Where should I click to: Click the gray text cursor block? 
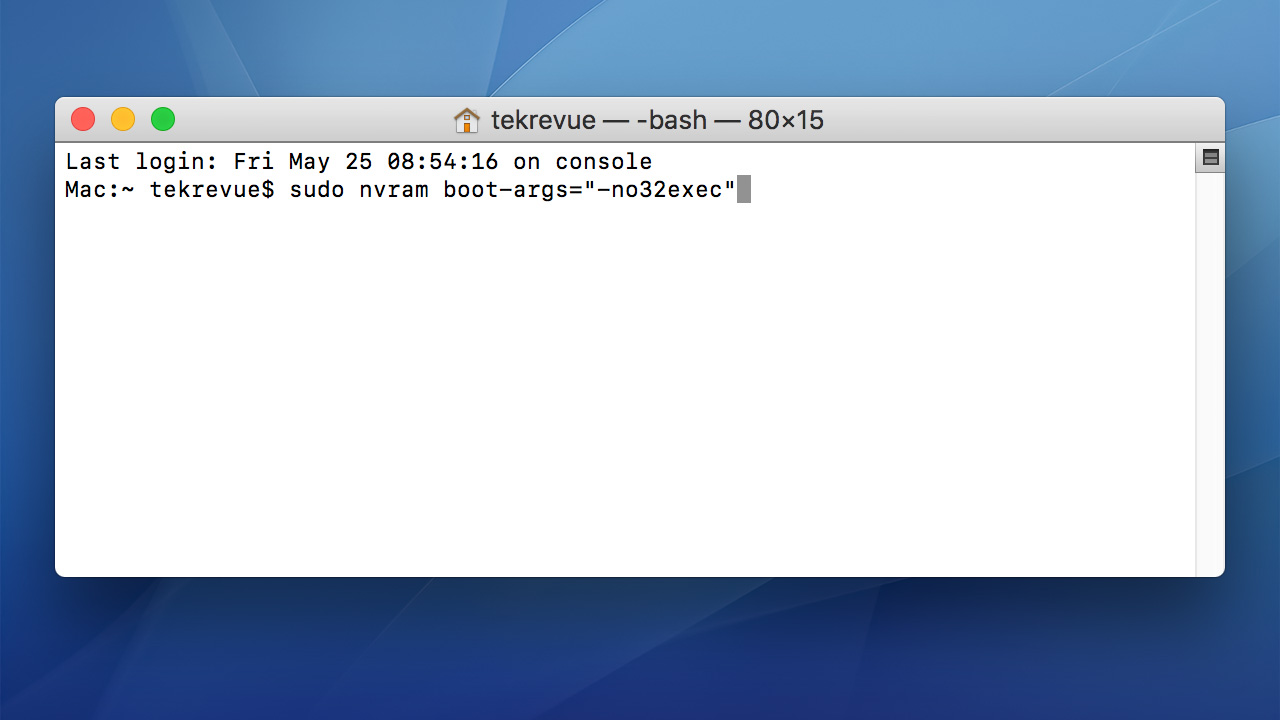[743, 190]
